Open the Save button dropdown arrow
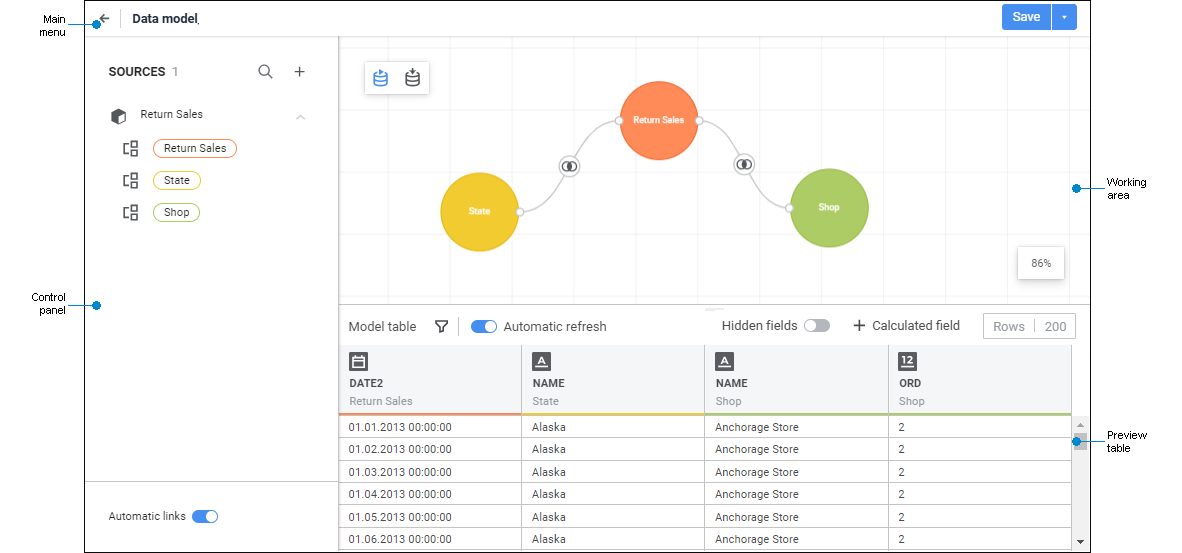 (x=1064, y=17)
